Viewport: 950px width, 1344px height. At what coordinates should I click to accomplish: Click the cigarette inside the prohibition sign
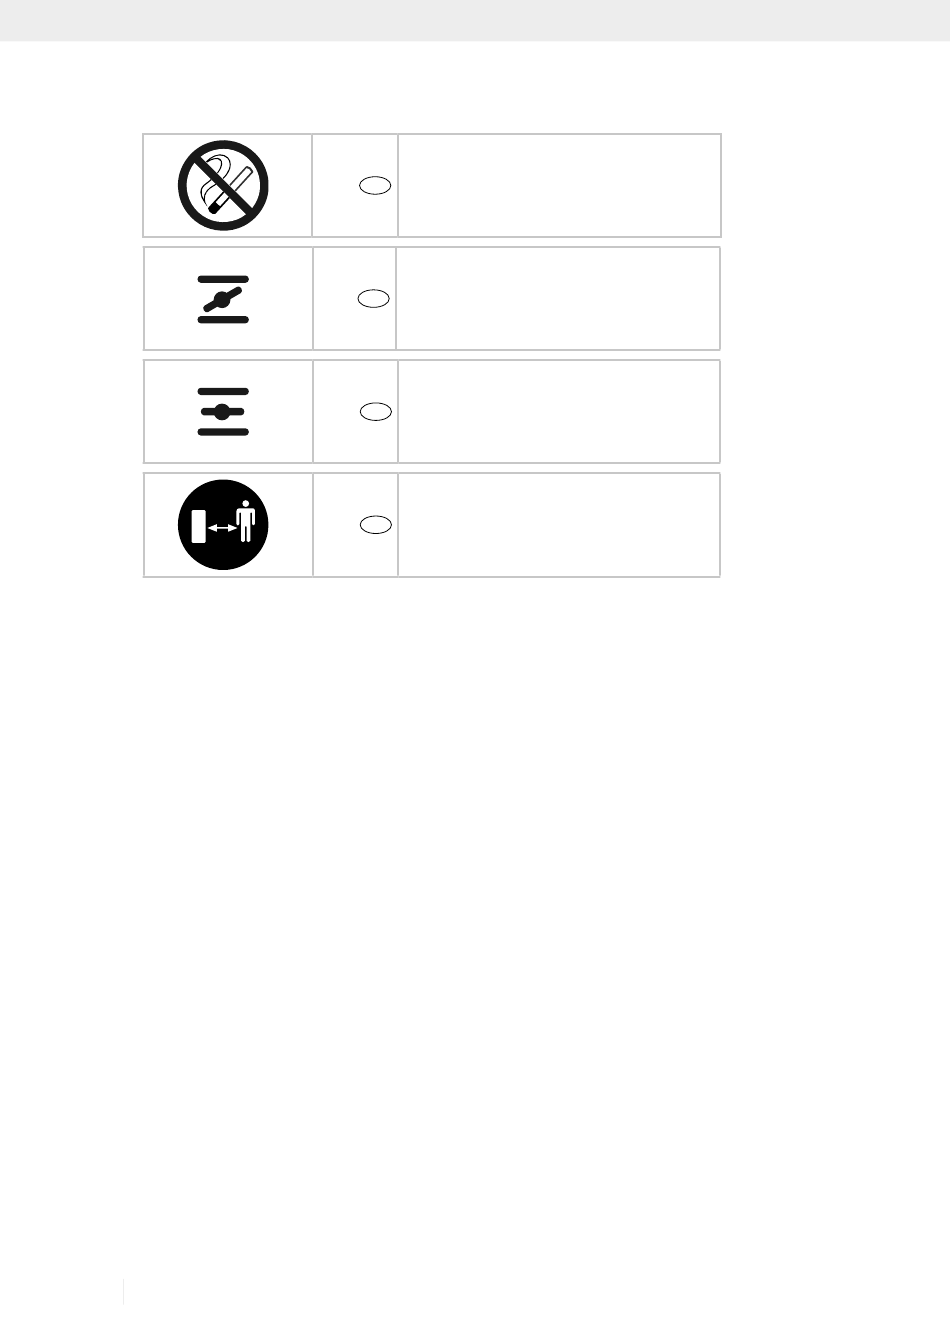[226, 187]
